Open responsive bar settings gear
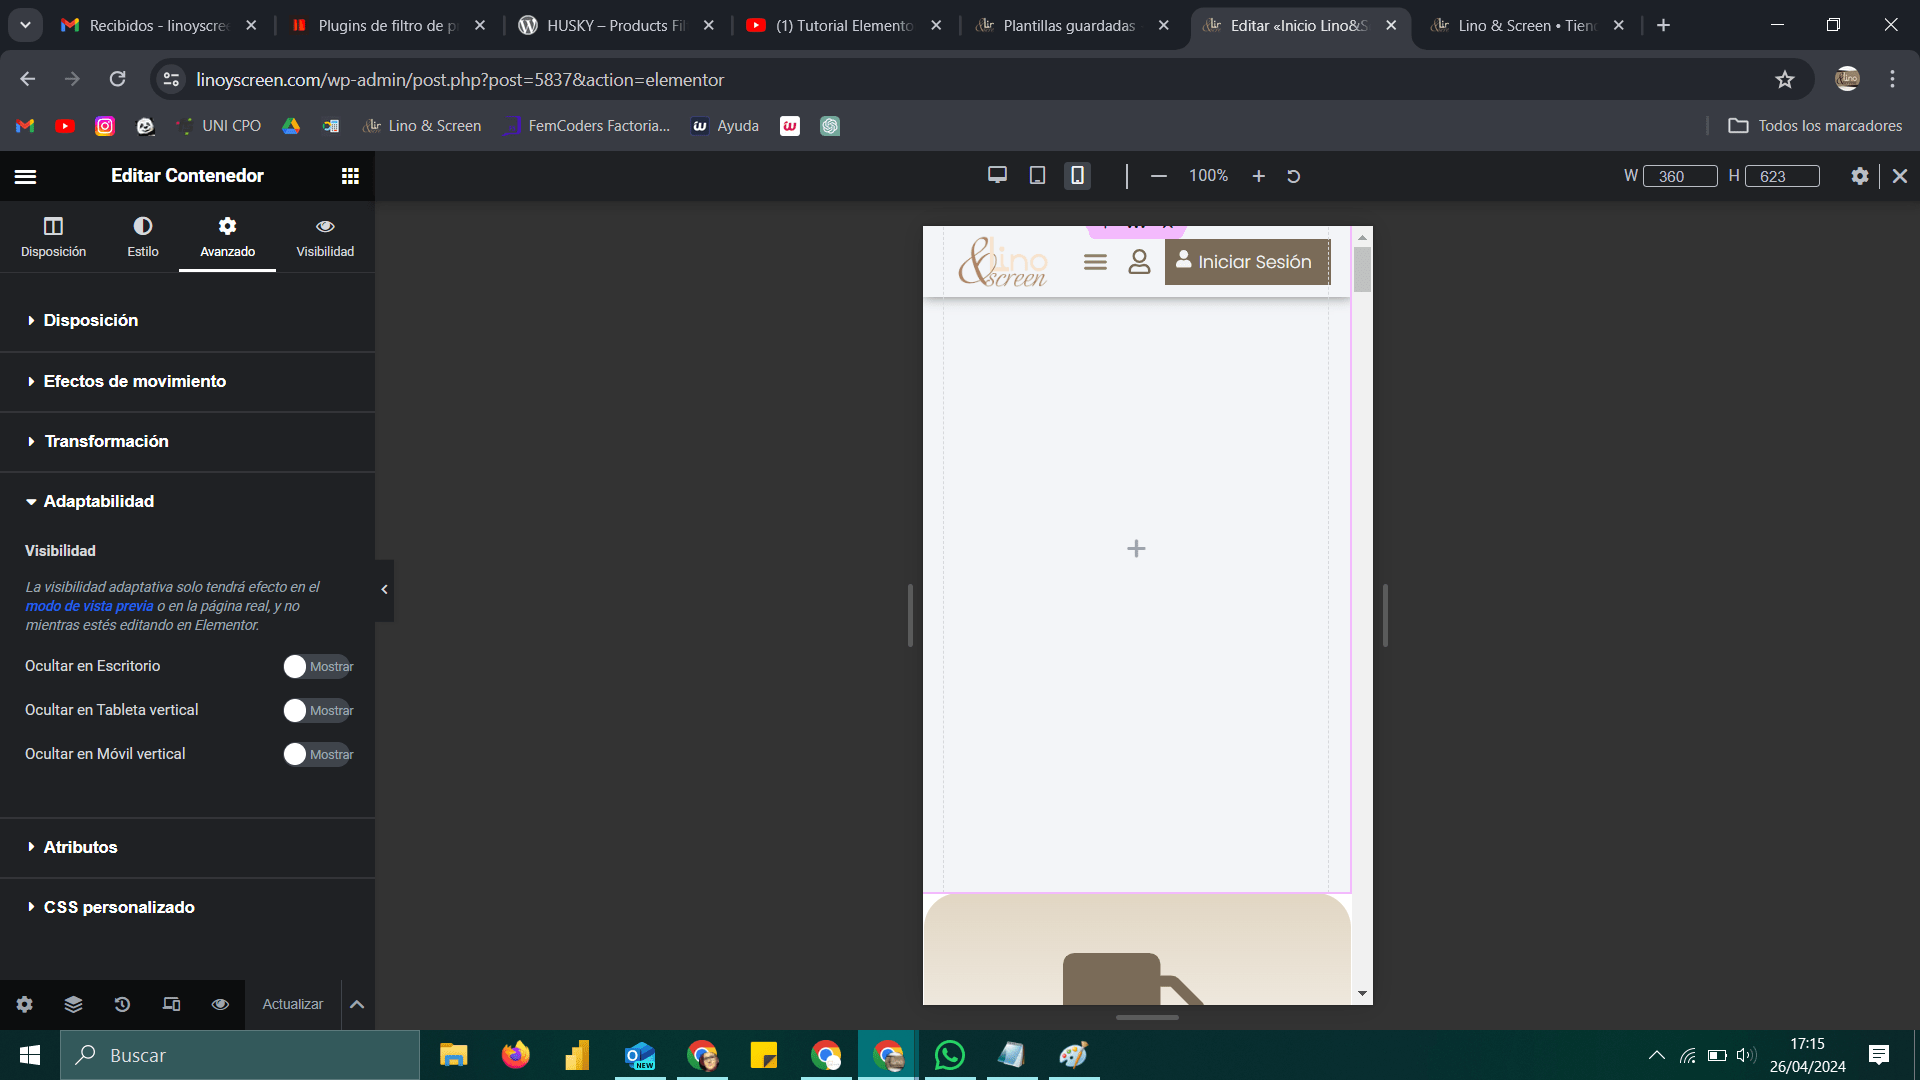The height and width of the screenshot is (1080, 1920). (1859, 176)
